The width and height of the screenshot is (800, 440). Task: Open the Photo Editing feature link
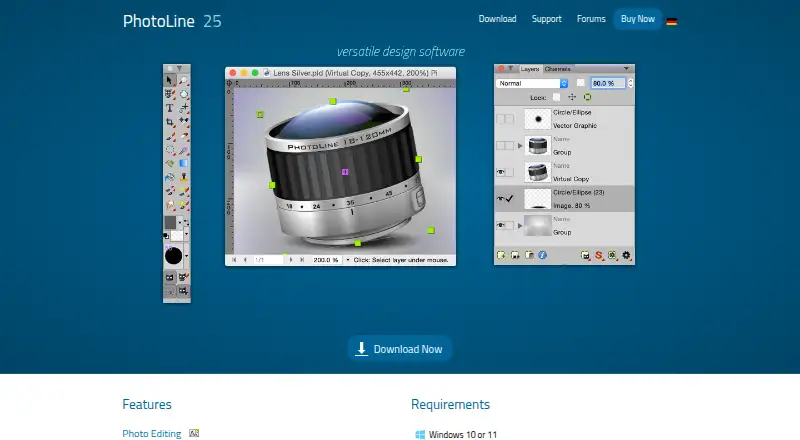pos(152,433)
